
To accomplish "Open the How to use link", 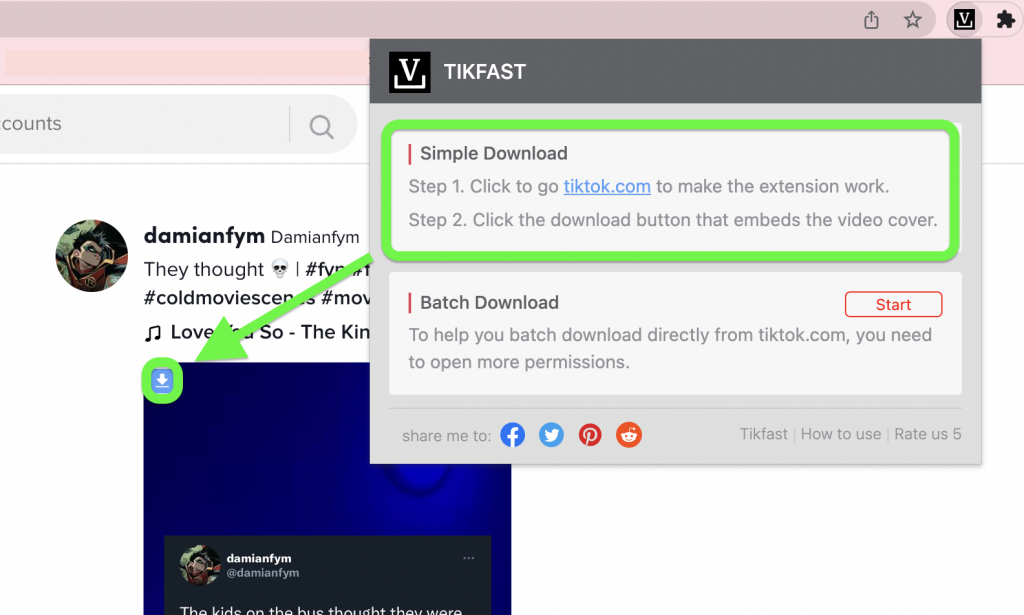I will pyautogui.click(x=840, y=434).
